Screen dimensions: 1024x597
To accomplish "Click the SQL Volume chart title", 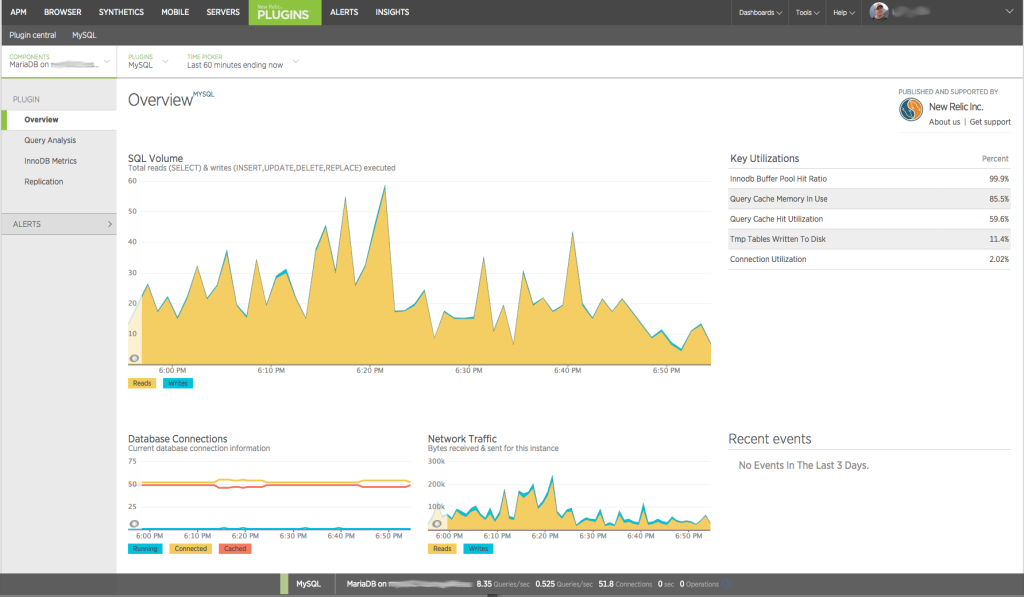I will coord(155,158).
